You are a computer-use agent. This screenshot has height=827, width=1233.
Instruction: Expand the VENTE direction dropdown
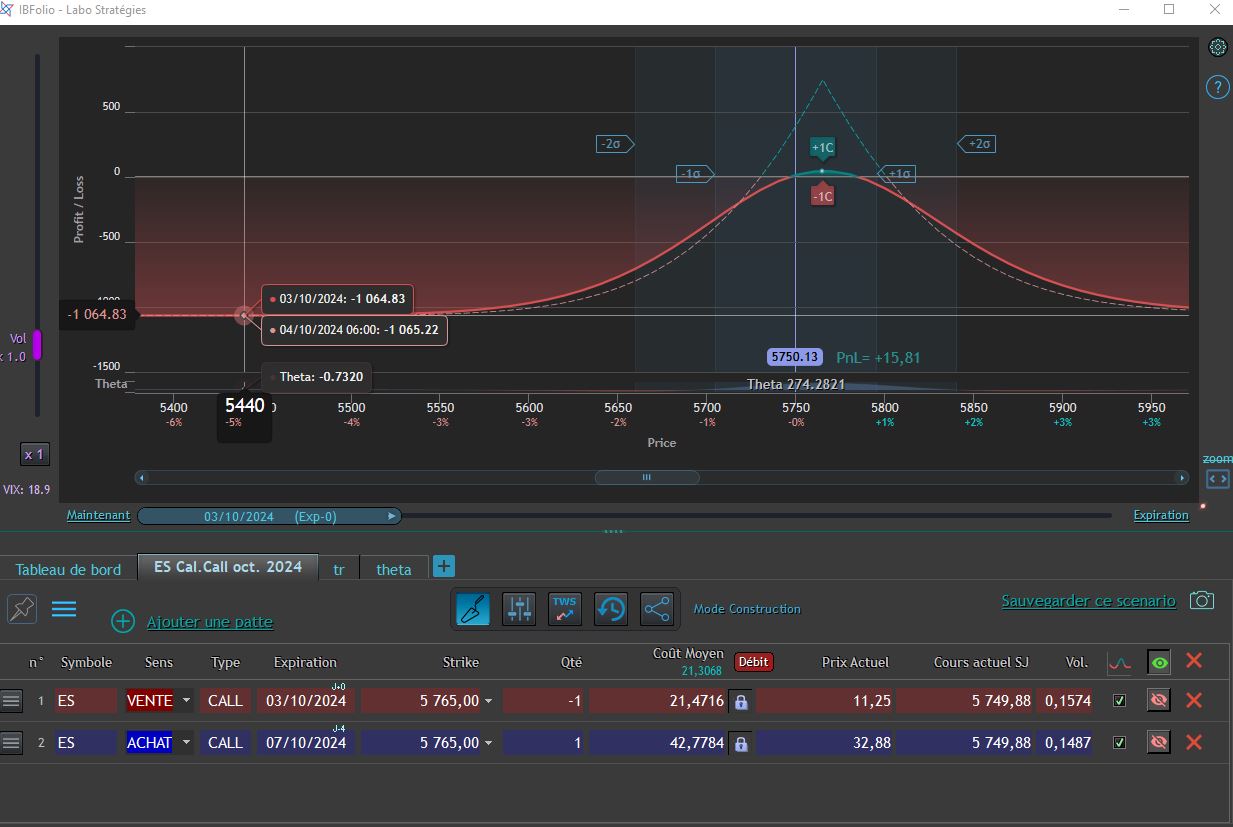tap(186, 702)
